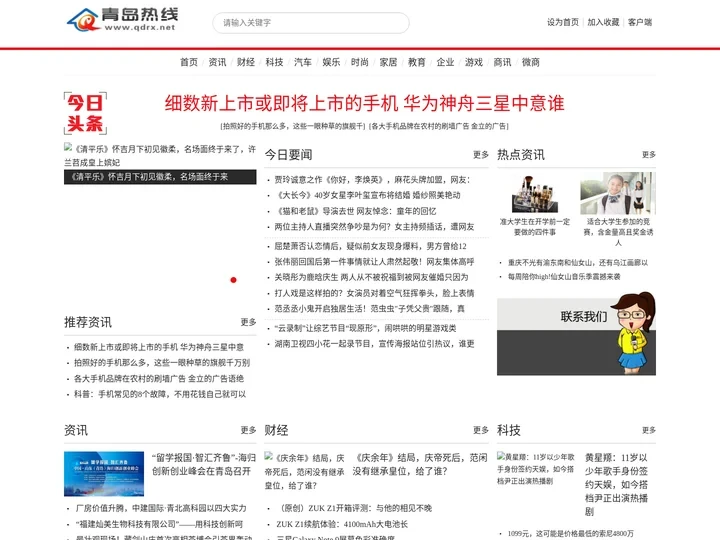Open the 娱乐 navigation item
The width and height of the screenshot is (720, 540).
pyautogui.click(x=331, y=62)
